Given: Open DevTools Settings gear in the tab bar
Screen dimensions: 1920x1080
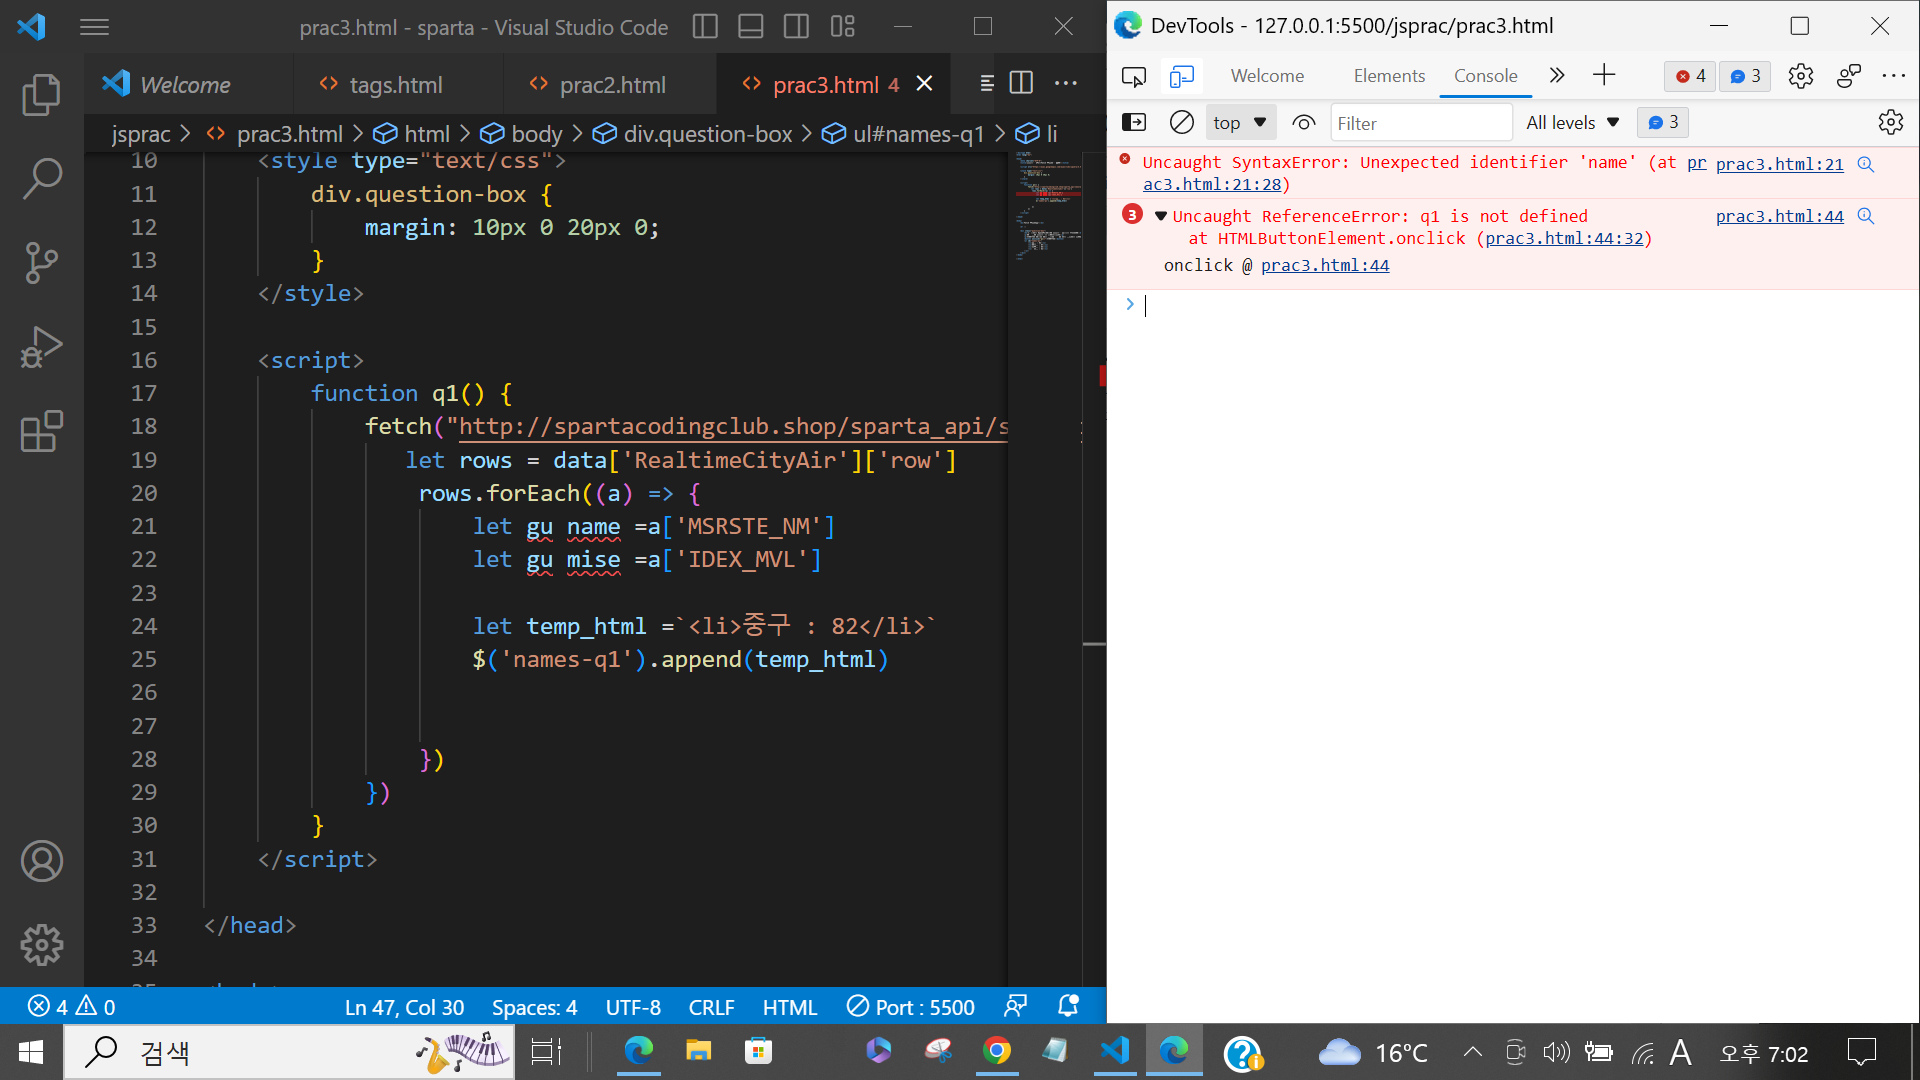Looking at the screenshot, I should [x=1801, y=76].
